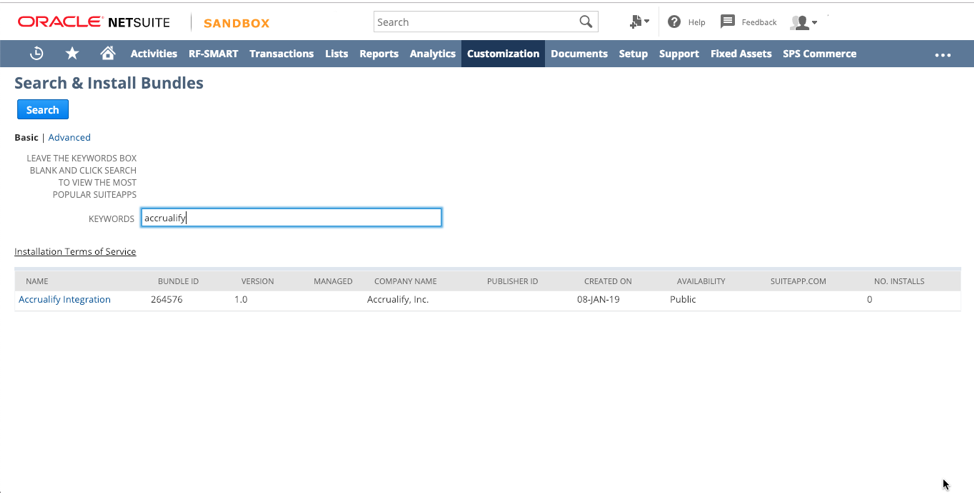Open the Activities menu
974x493 pixels.
(x=153, y=53)
